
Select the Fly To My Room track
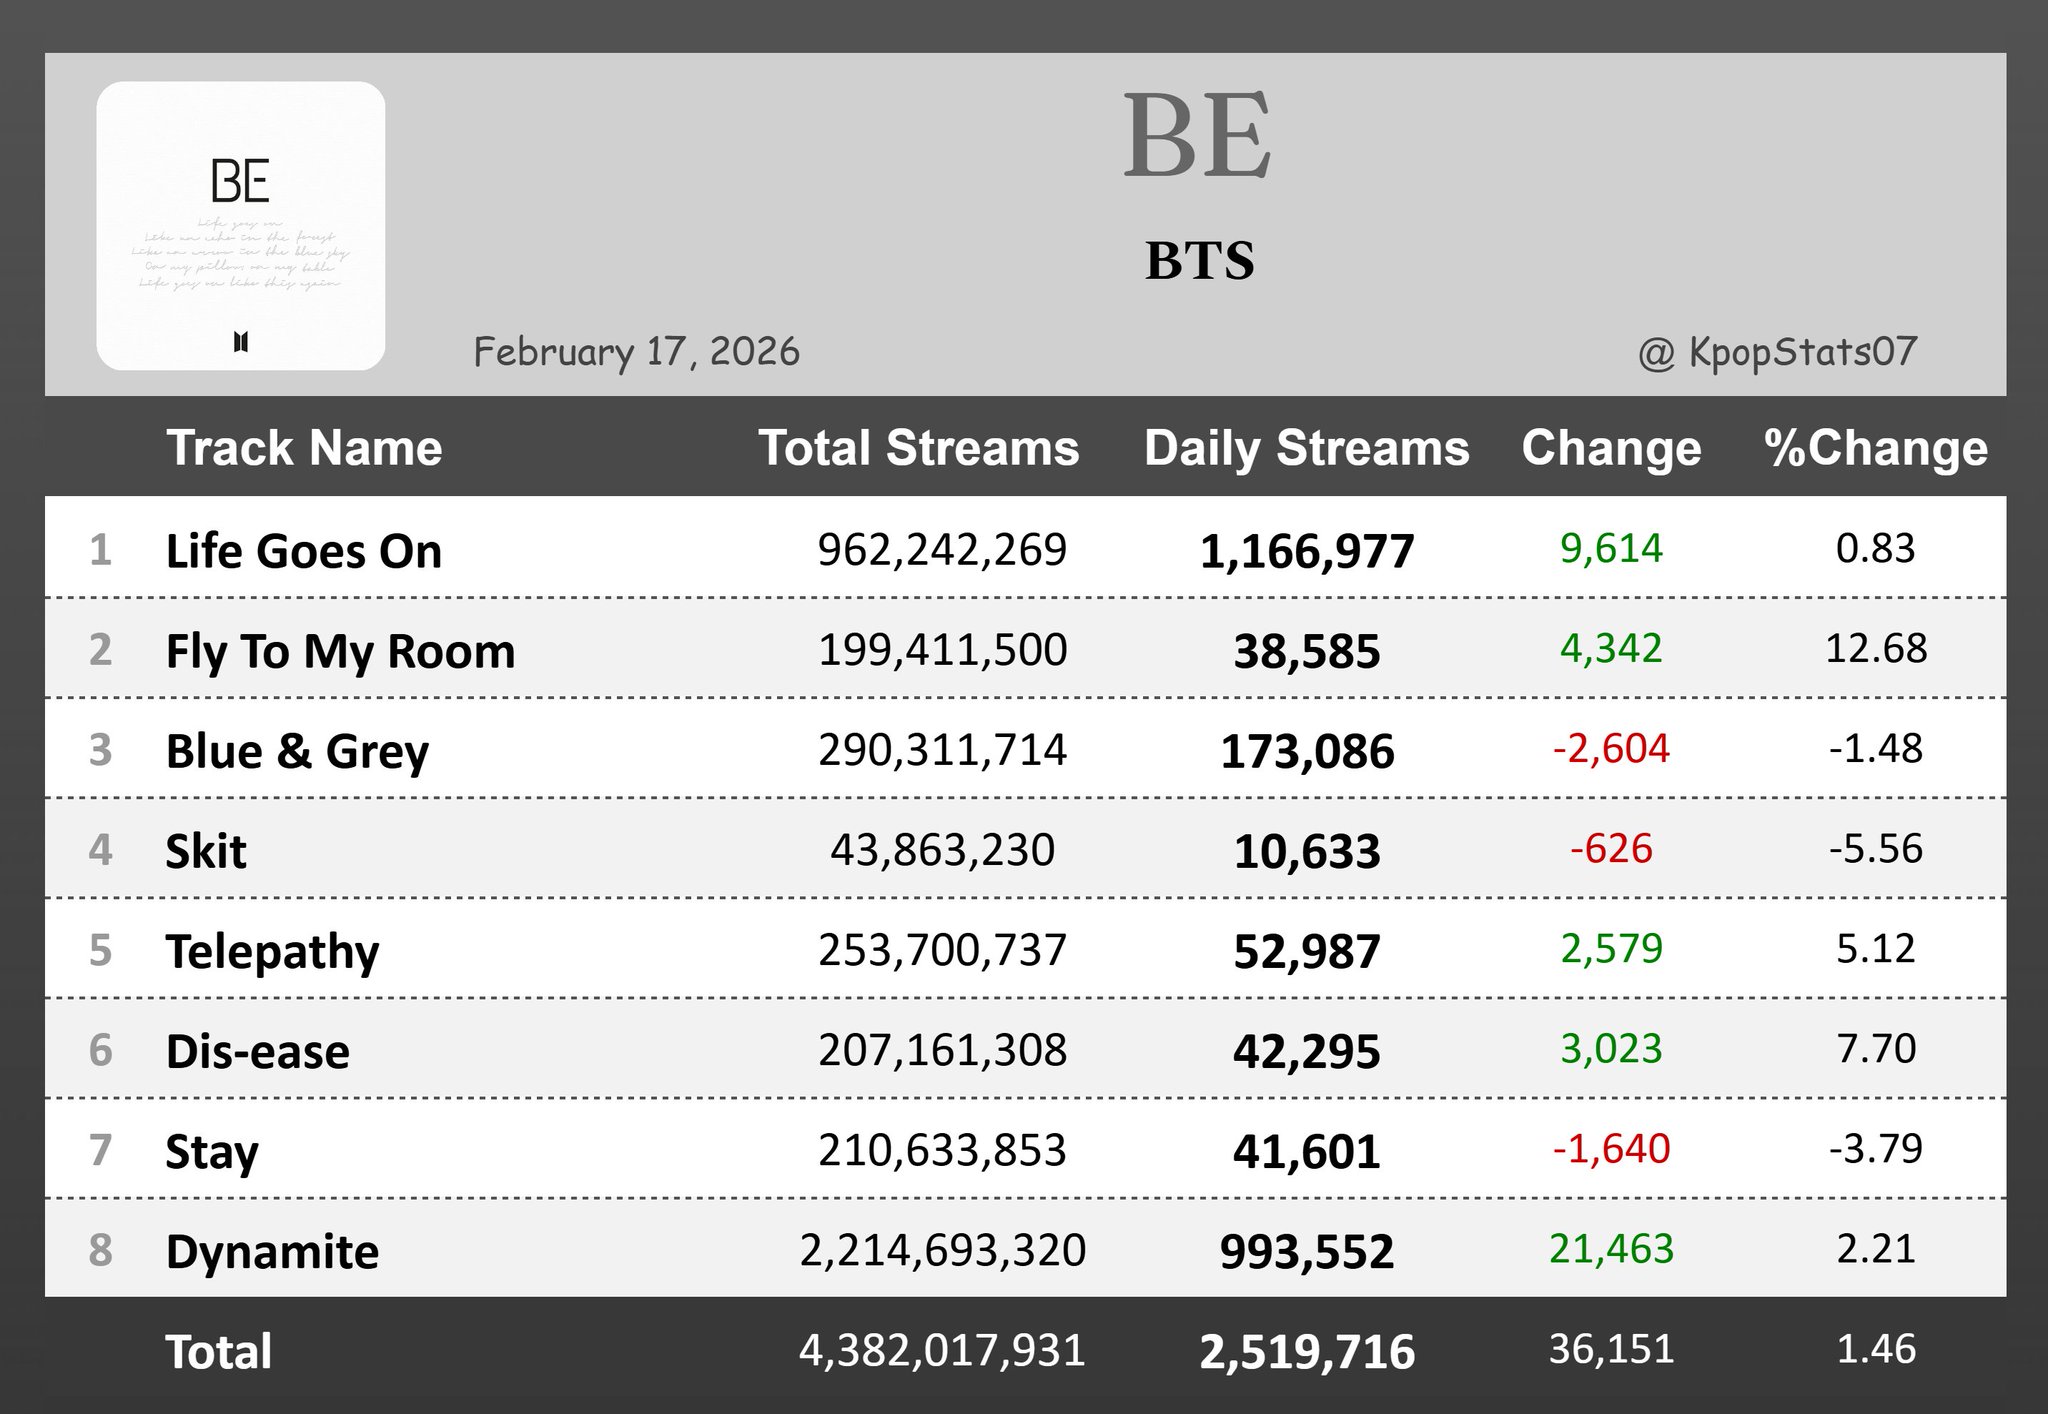340,651
